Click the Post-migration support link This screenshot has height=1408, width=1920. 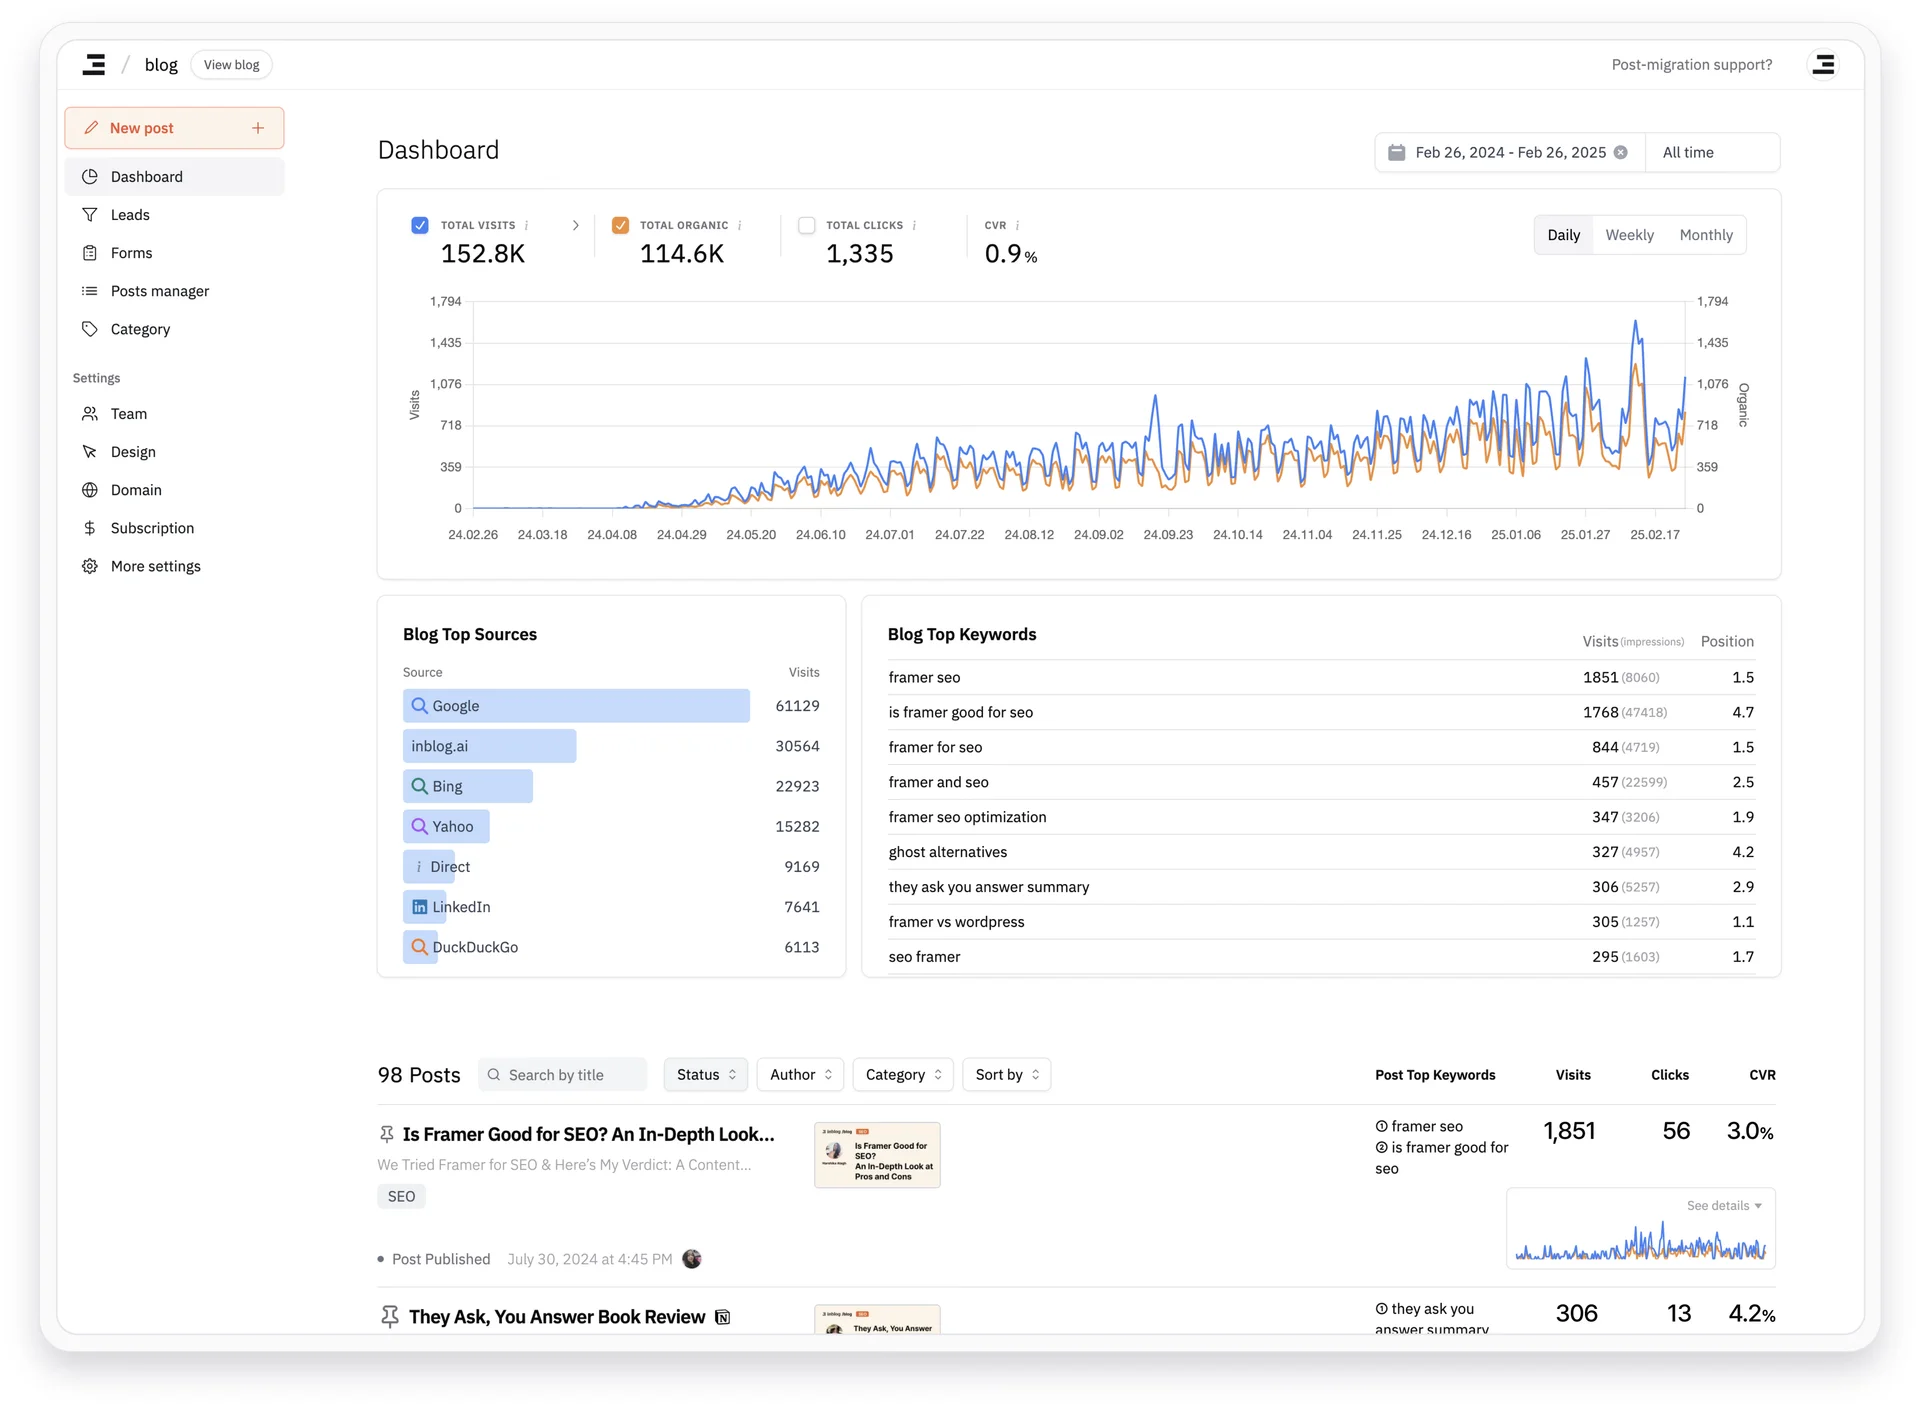pos(1692,64)
